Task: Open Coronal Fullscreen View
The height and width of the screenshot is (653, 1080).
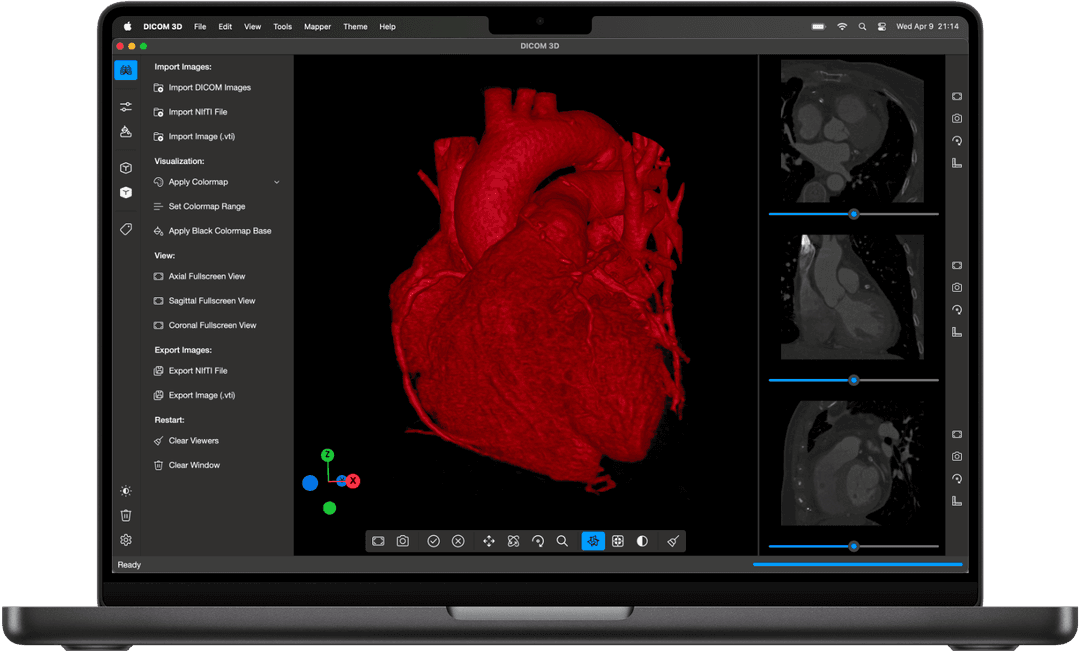Action: [x=212, y=325]
